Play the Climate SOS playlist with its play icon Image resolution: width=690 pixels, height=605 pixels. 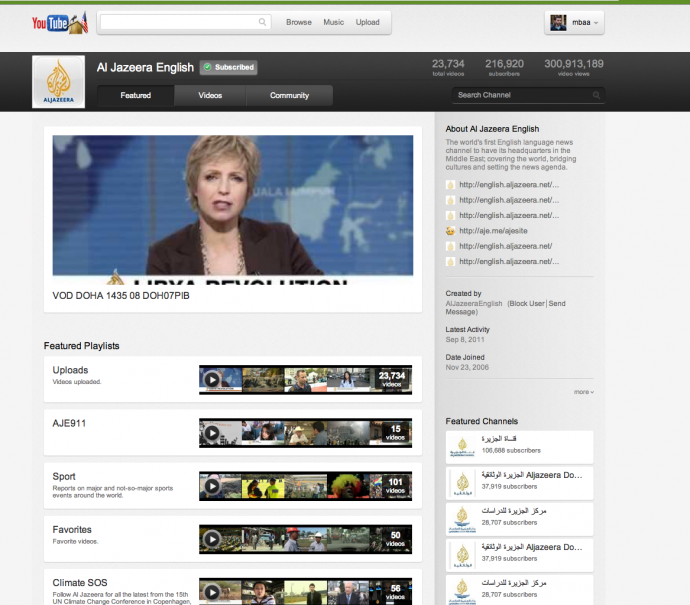point(212,592)
